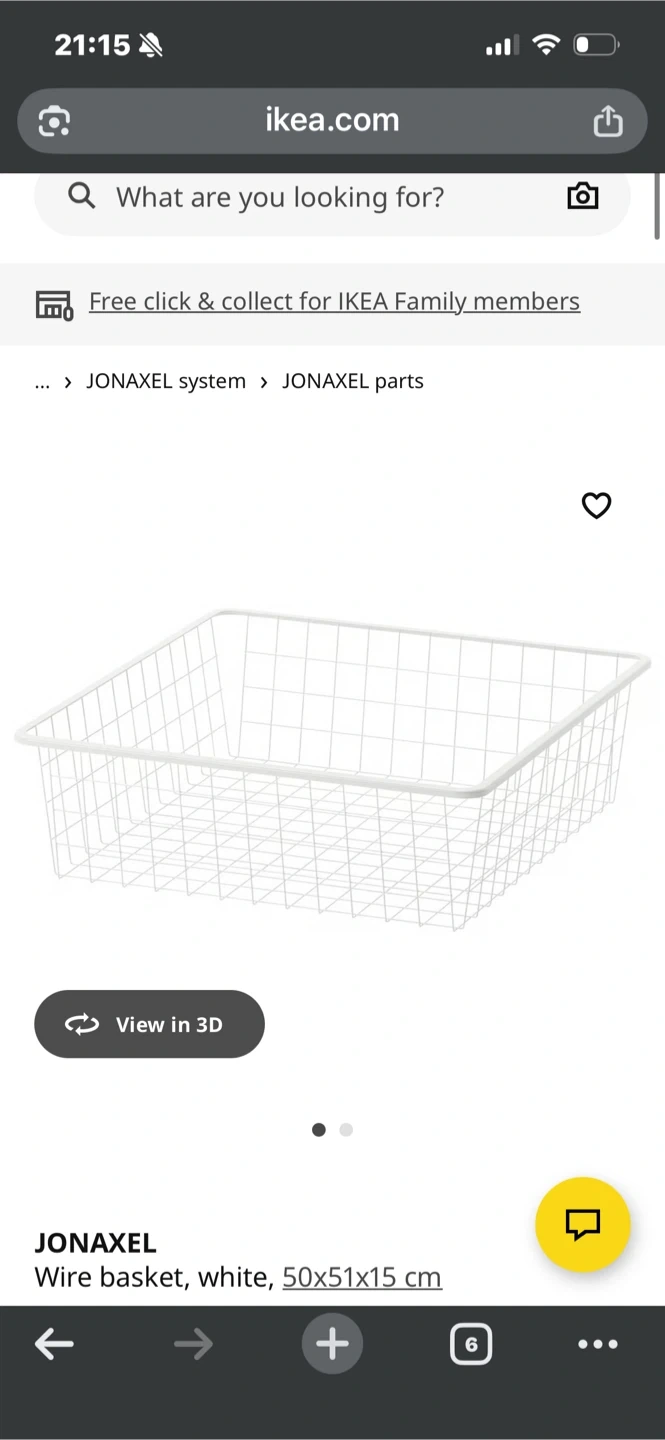
Task: Select the second image carousel dot
Action: click(x=346, y=1130)
